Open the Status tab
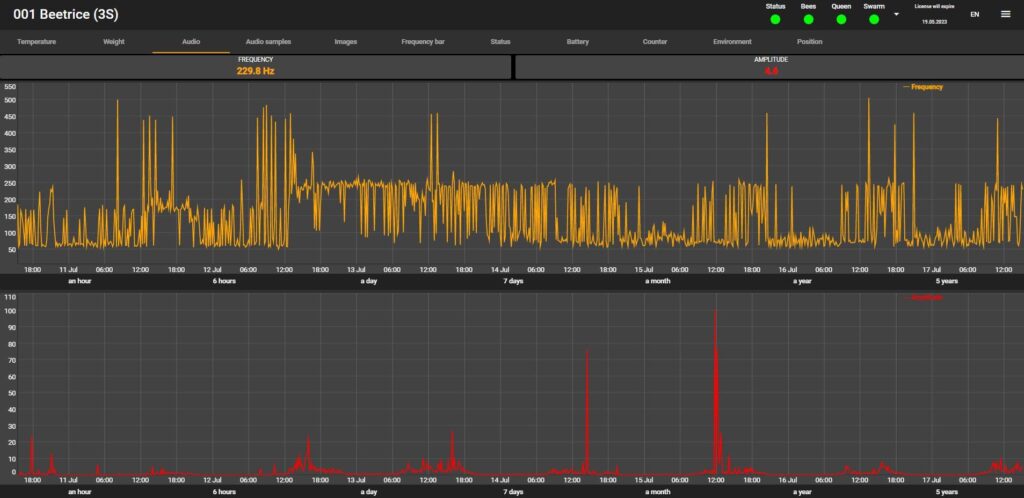 [x=500, y=42]
